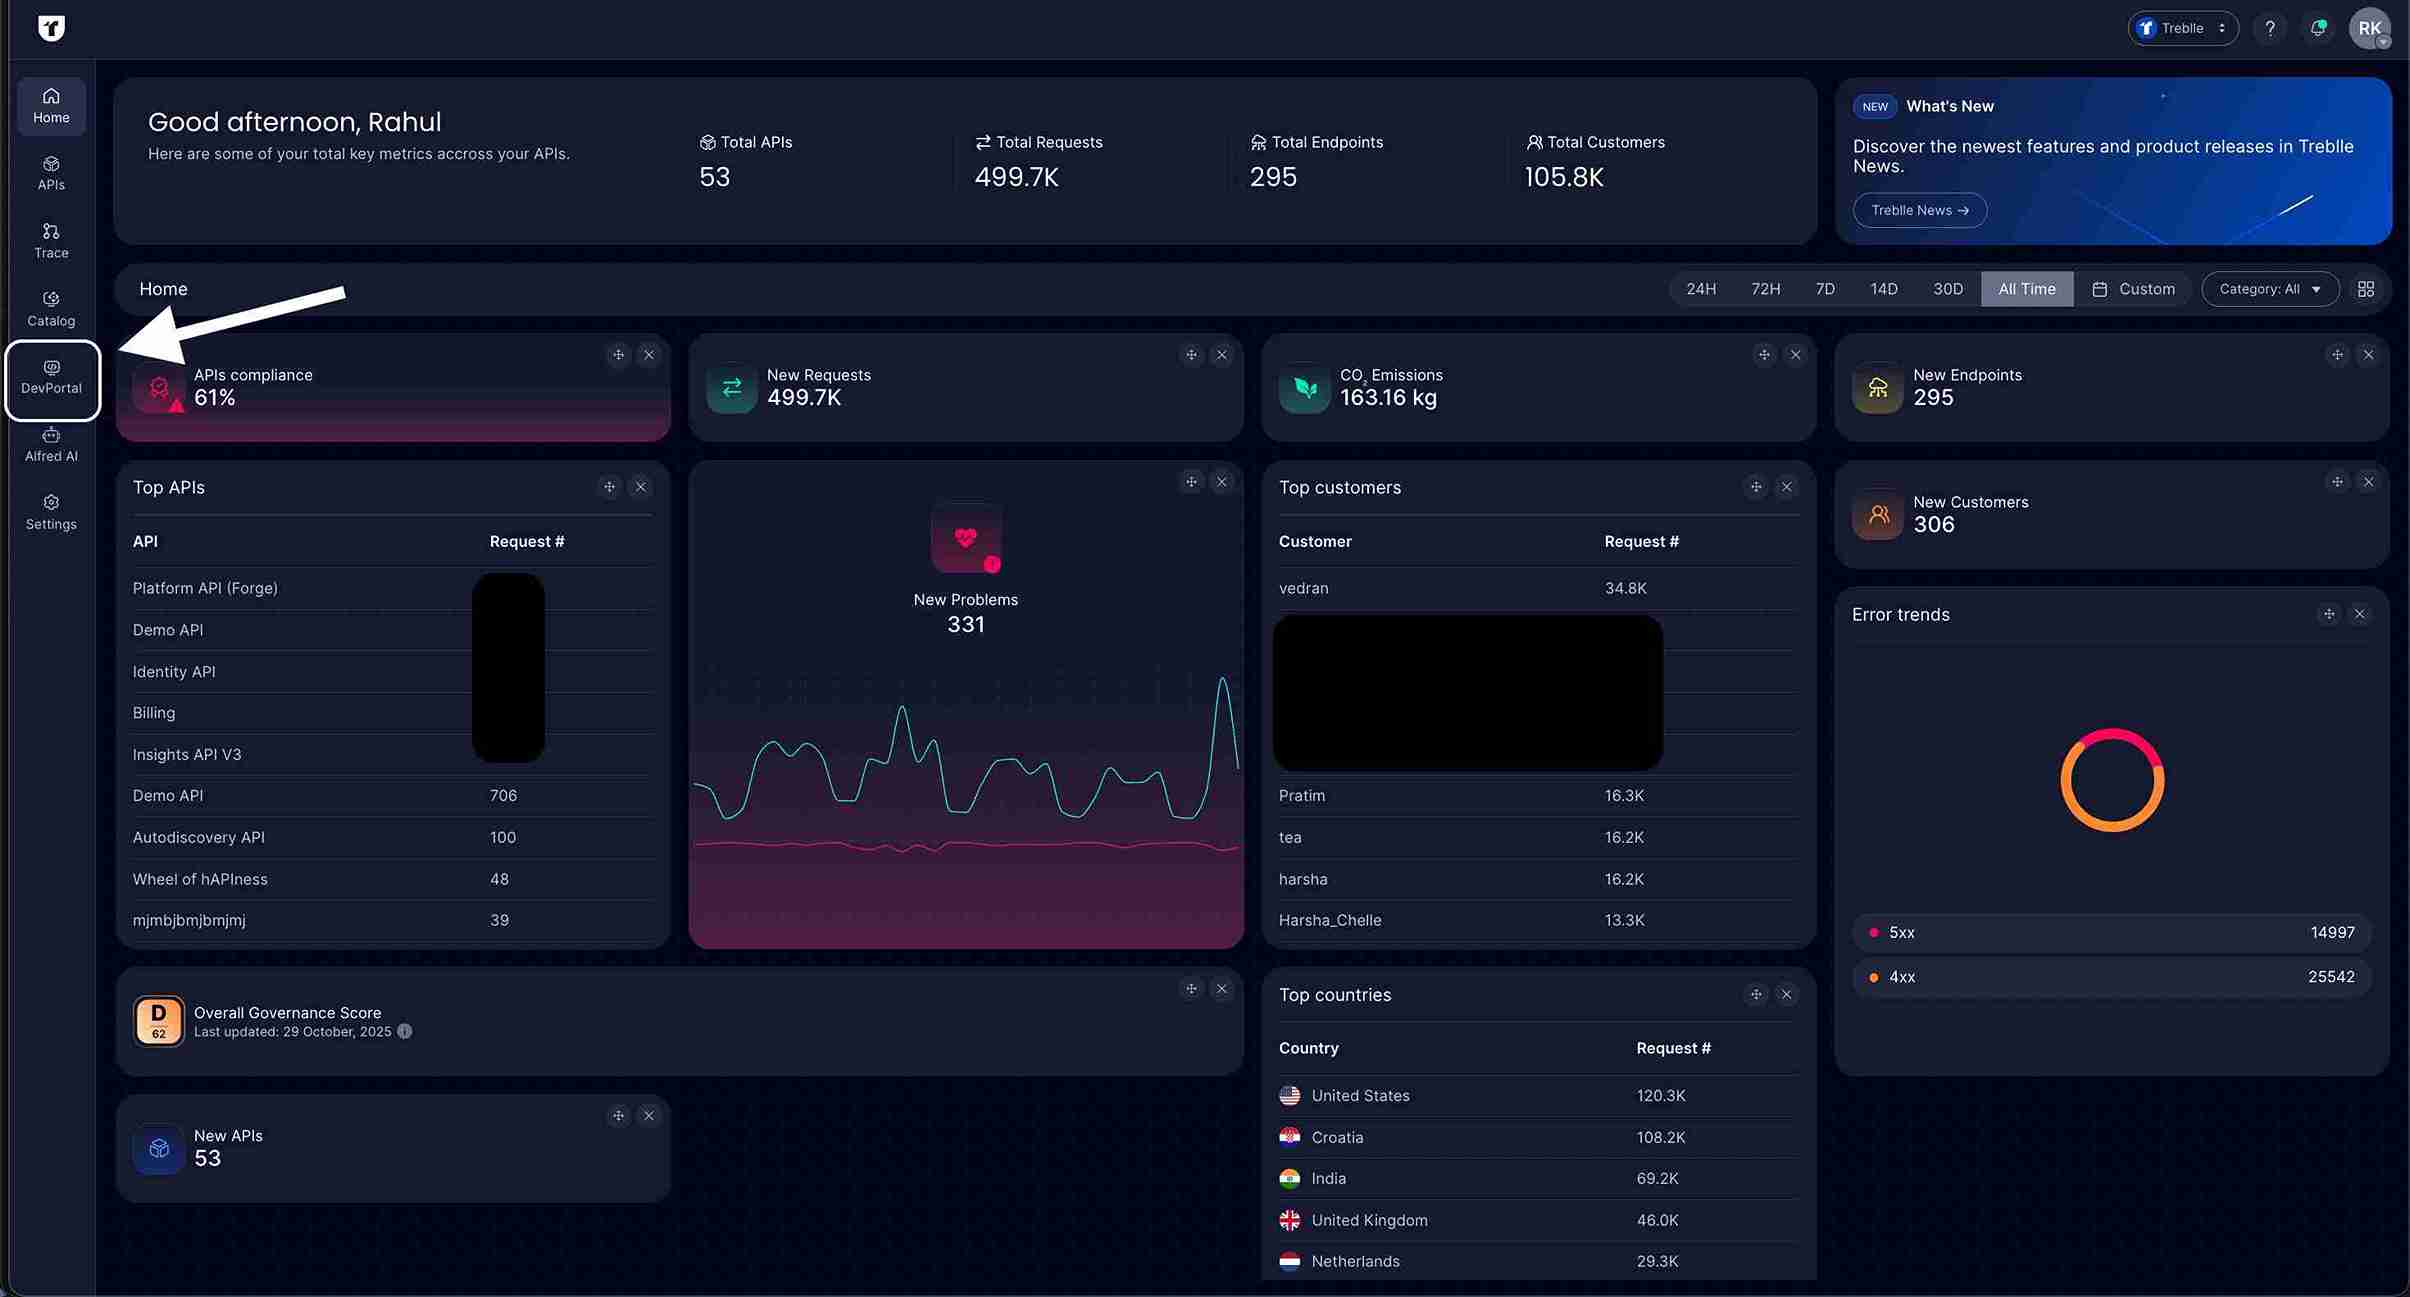2410x1297 pixels.
Task: Open the RK user avatar menu
Action: coord(2369,28)
